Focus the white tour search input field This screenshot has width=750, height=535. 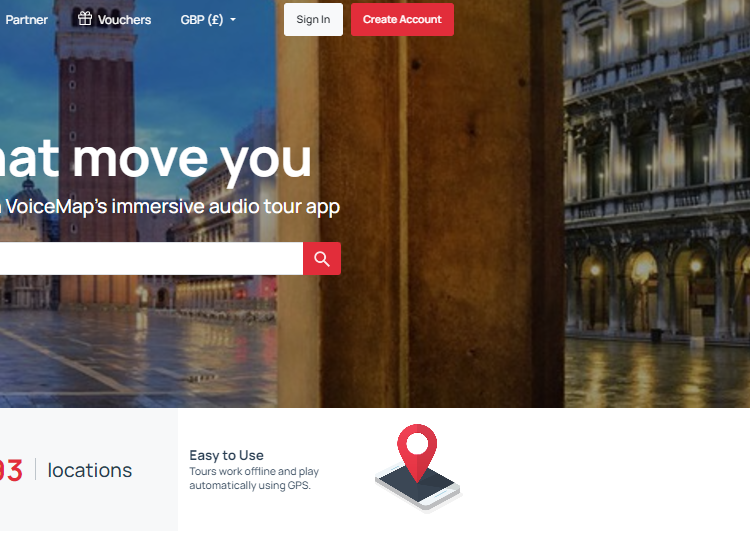151,259
